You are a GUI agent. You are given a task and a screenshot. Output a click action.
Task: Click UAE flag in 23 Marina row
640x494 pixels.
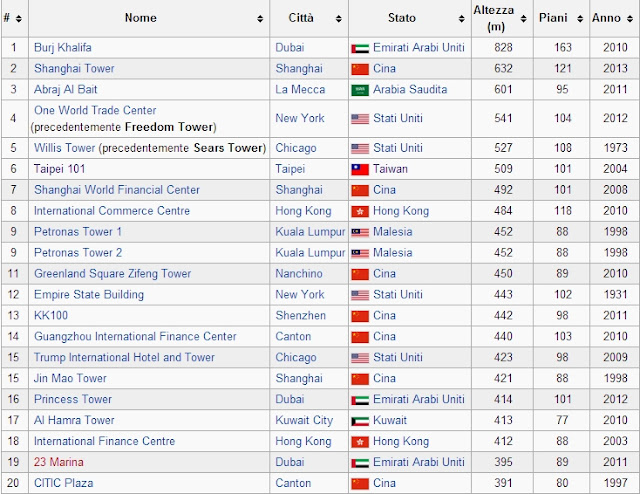coord(360,463)
